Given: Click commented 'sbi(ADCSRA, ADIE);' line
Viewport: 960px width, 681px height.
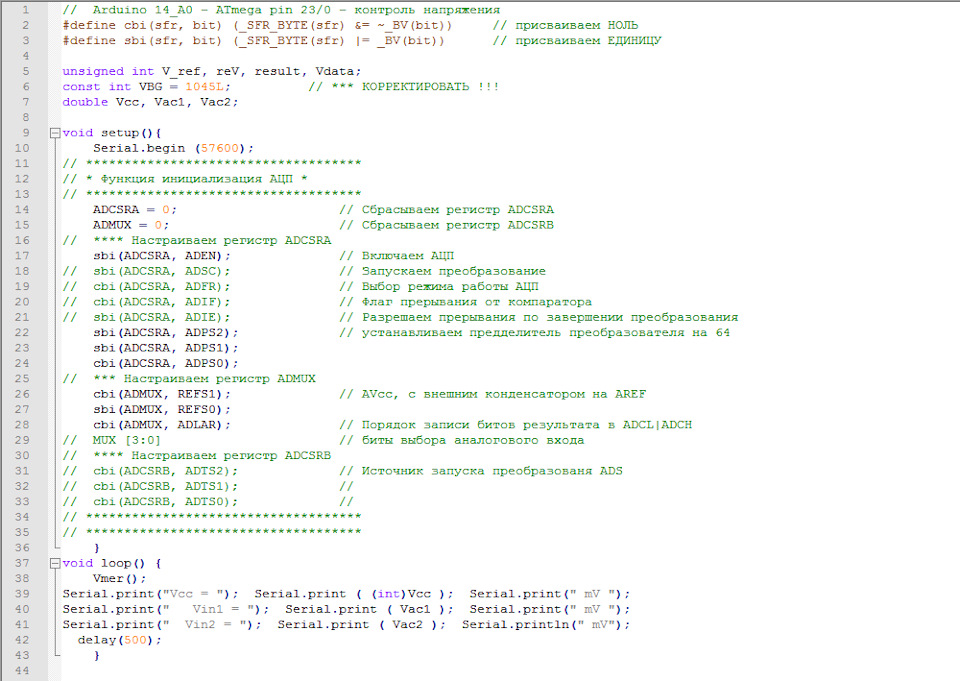Looking at the screenshot, I should pos(146,317).
